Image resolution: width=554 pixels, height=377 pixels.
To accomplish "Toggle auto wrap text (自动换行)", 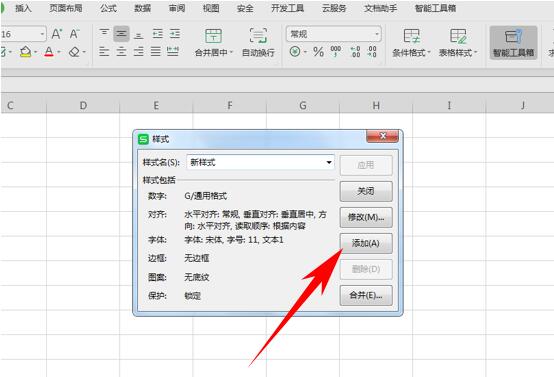I will point(258,42).
